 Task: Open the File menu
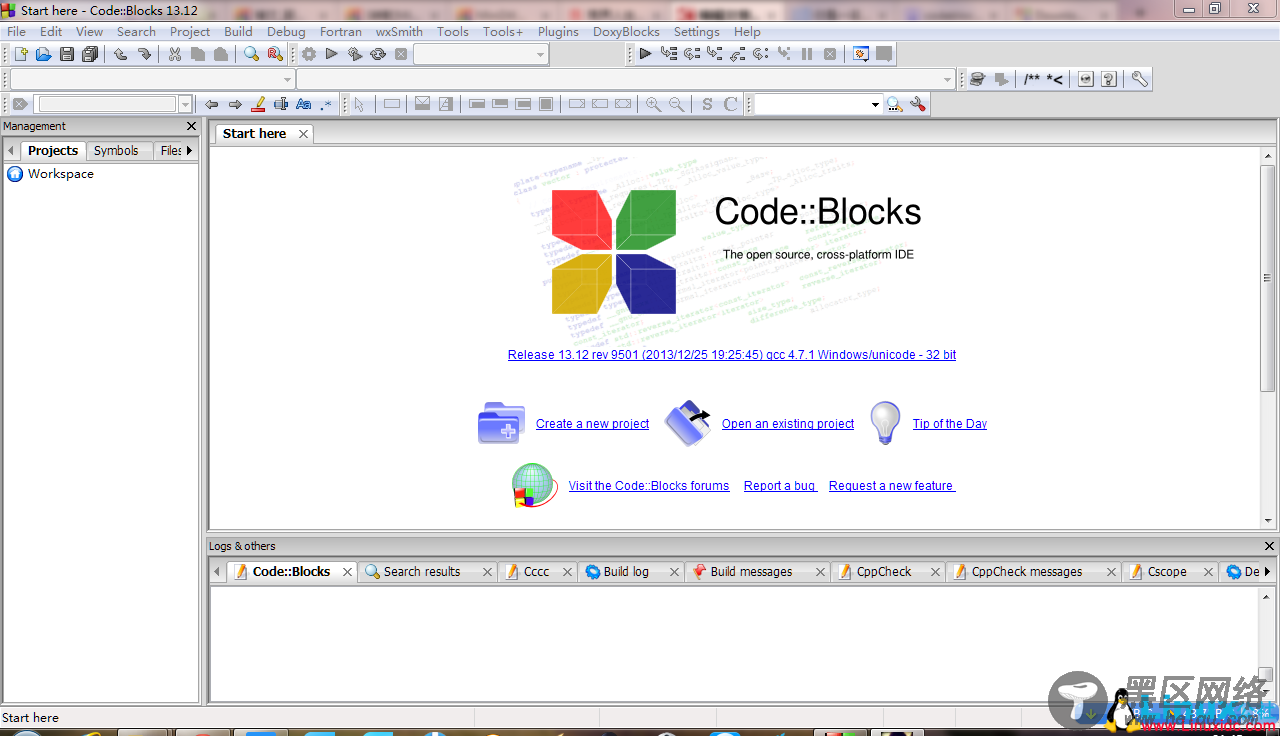(x=16, y=31)
